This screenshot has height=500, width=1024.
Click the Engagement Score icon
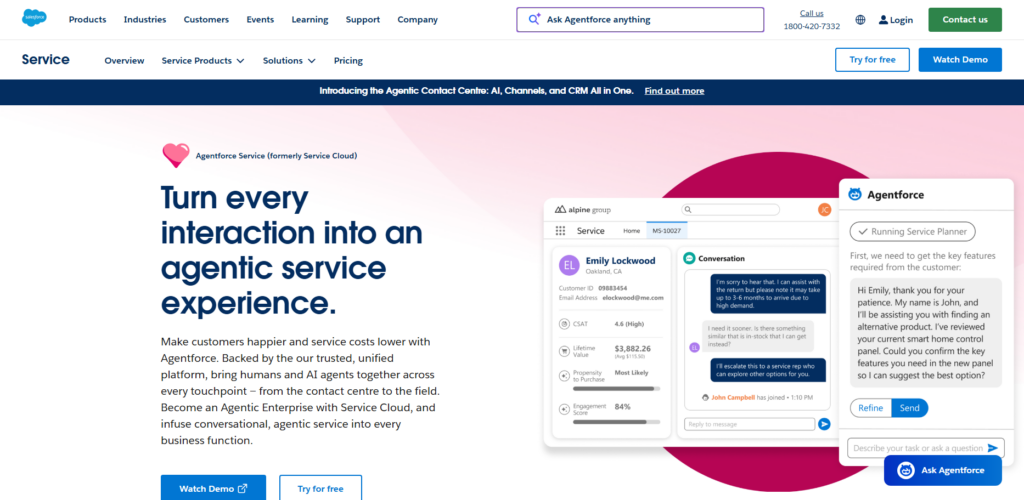pos(564,409)
